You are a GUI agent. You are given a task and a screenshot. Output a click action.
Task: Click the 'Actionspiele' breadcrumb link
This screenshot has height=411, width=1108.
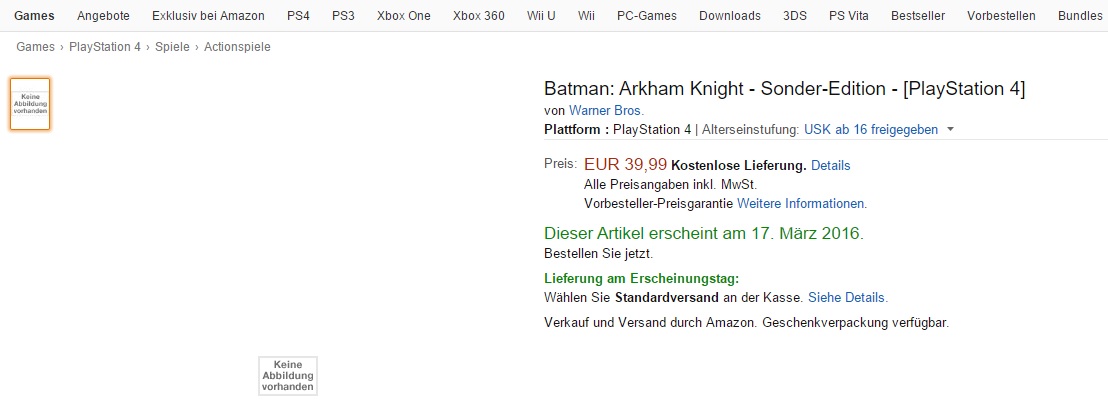[237, 47]
